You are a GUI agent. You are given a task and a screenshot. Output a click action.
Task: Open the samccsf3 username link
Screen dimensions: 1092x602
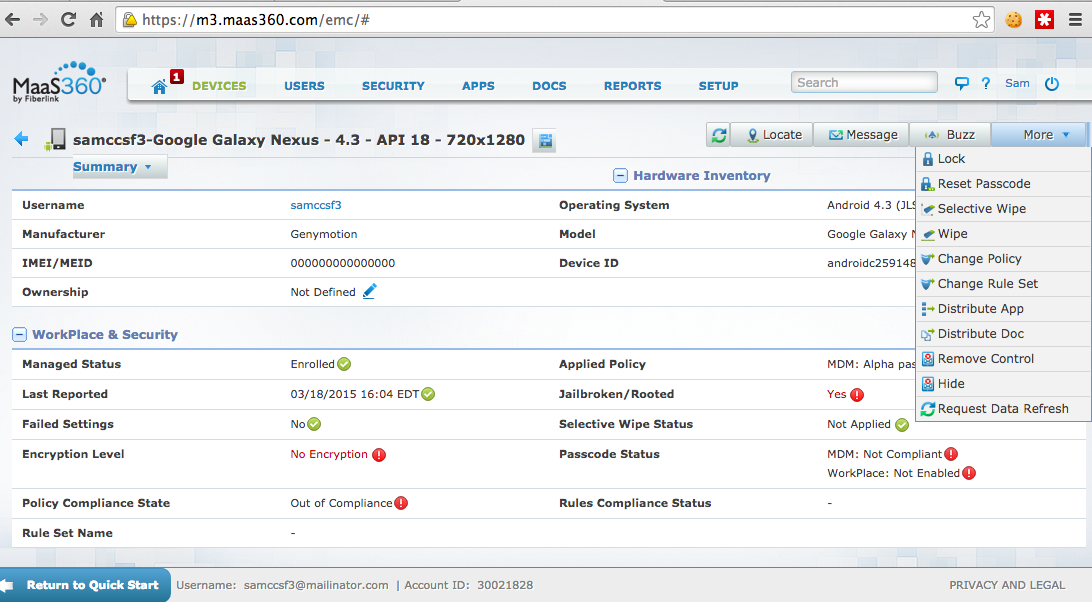(315, 206)
